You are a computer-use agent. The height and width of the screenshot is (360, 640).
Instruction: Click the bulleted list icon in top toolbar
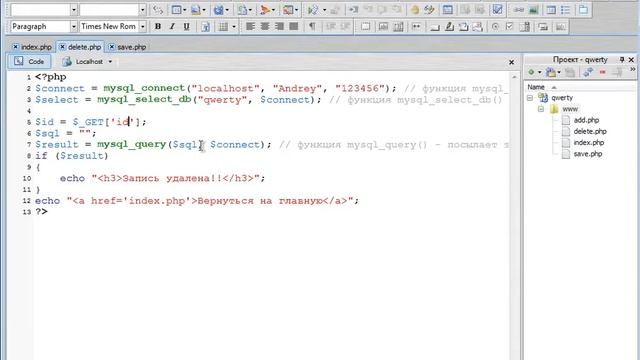click(565, 9)
